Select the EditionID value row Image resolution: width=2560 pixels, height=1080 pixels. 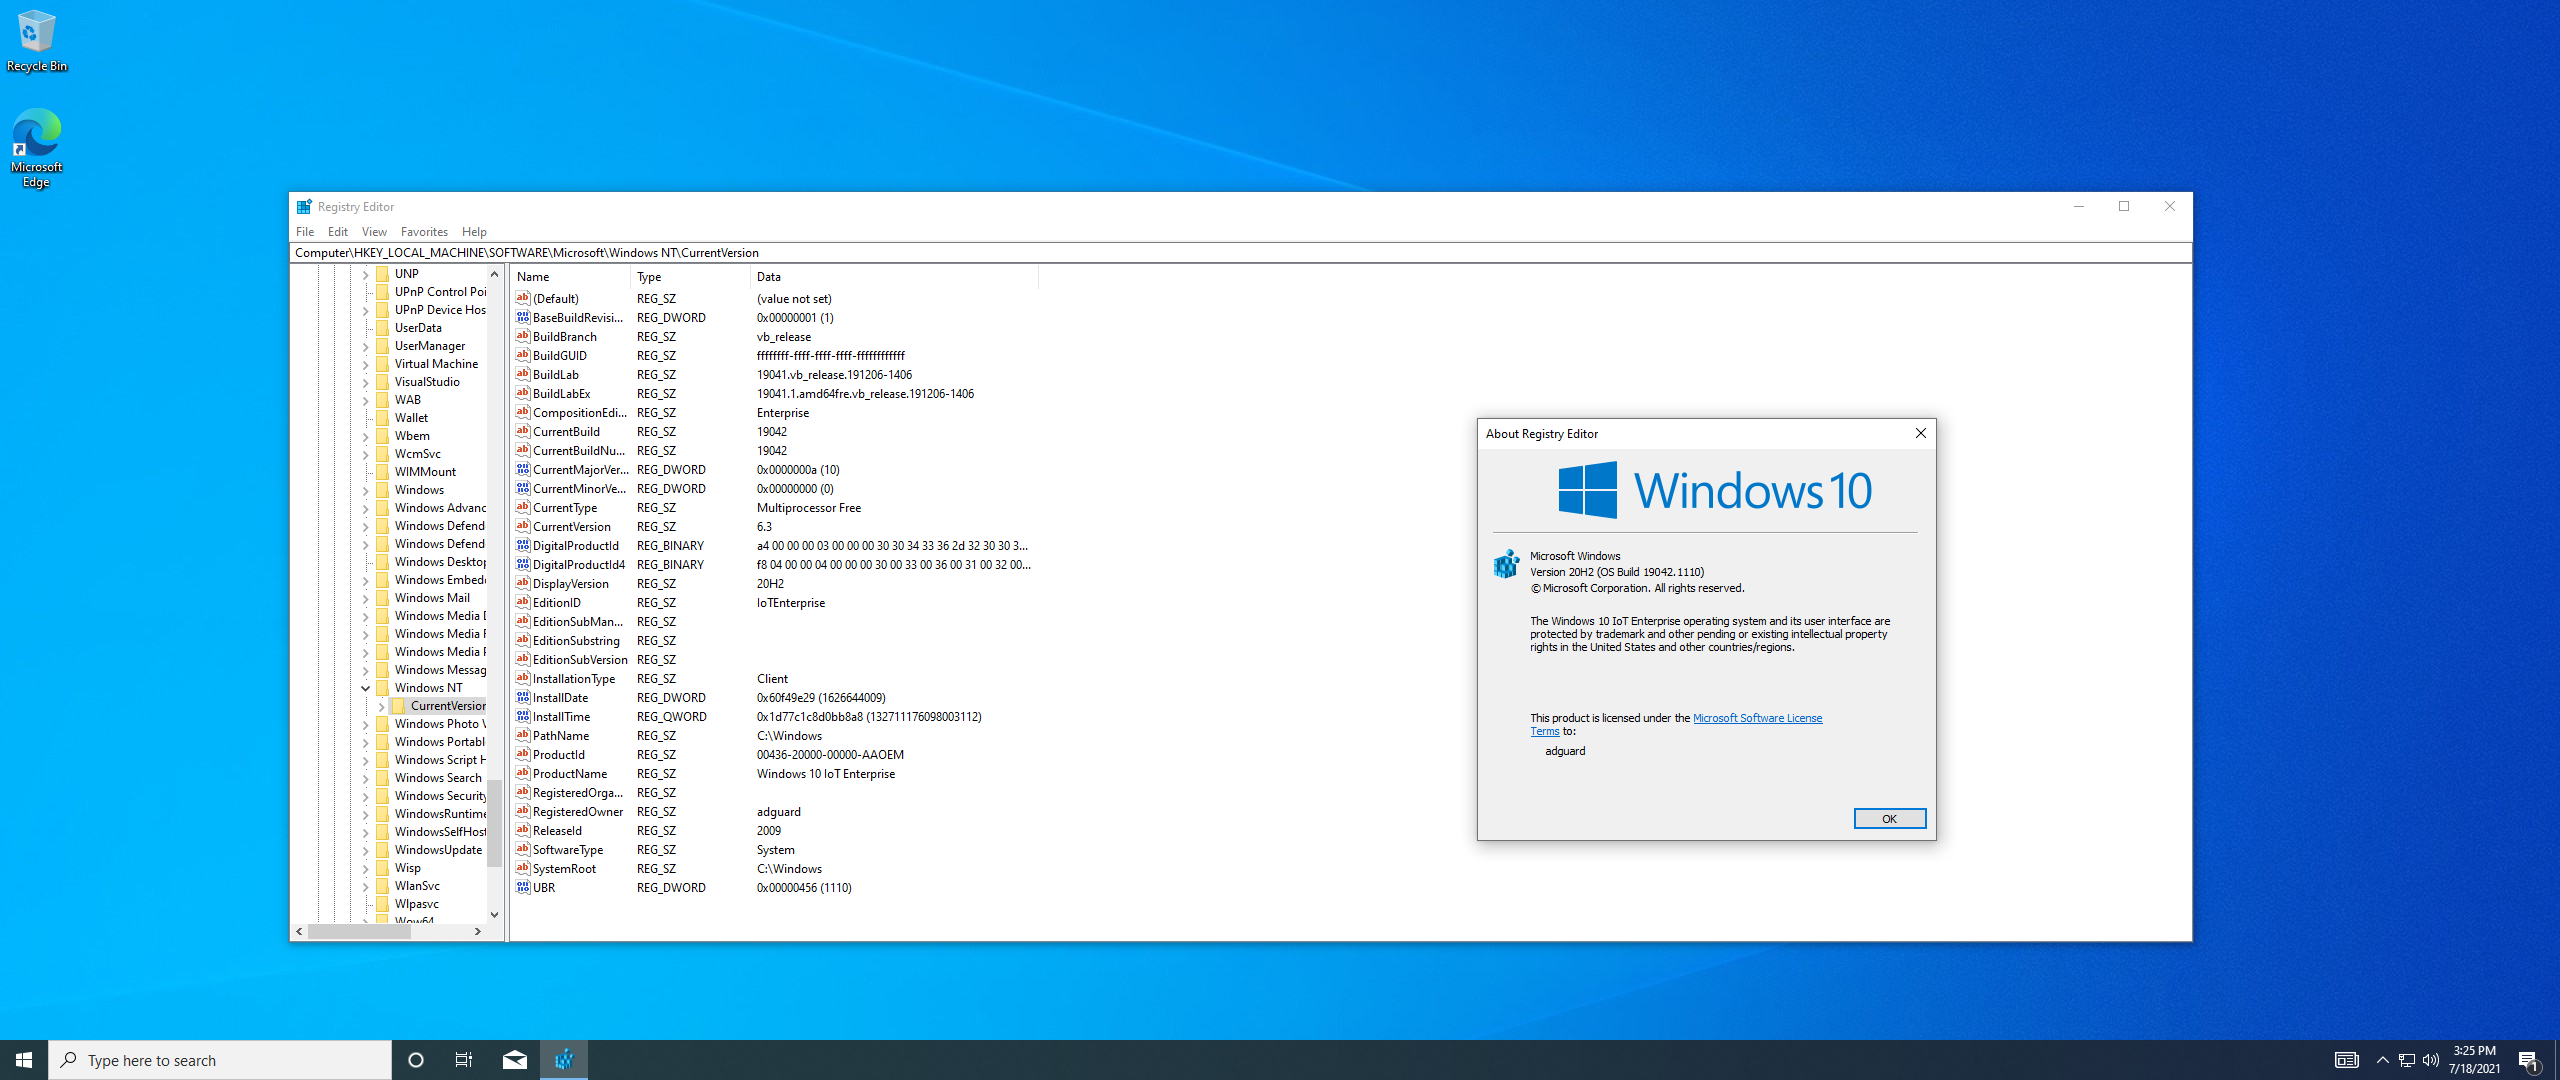775,602
